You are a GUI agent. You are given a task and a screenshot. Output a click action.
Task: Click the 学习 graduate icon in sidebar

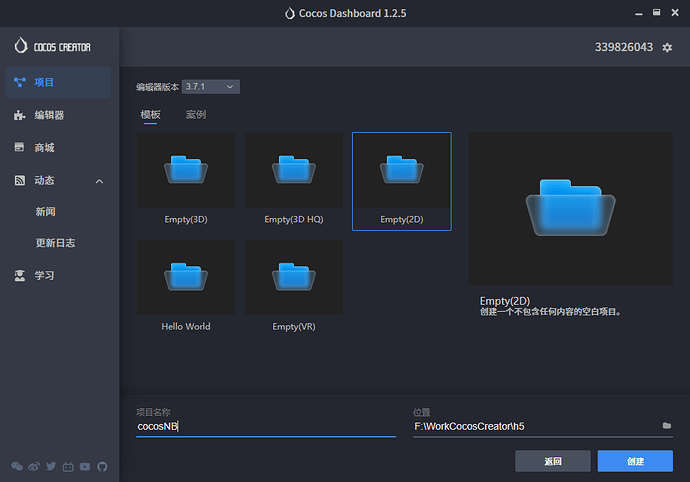pos(20,276)
